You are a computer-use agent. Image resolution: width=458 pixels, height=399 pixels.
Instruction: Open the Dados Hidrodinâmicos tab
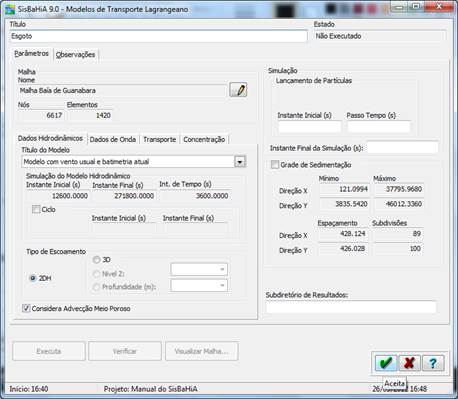click(x=50, y=138)
